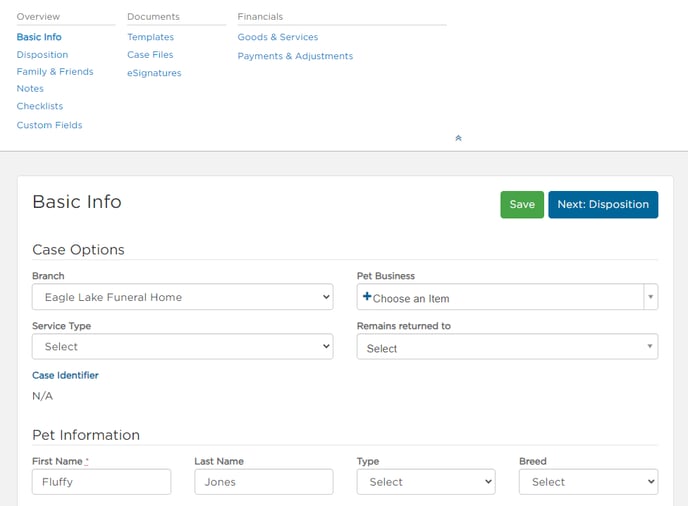The image size is (688, 506).
Task: Click the First Name field containing Fluffy
Action: click(101, 482)
